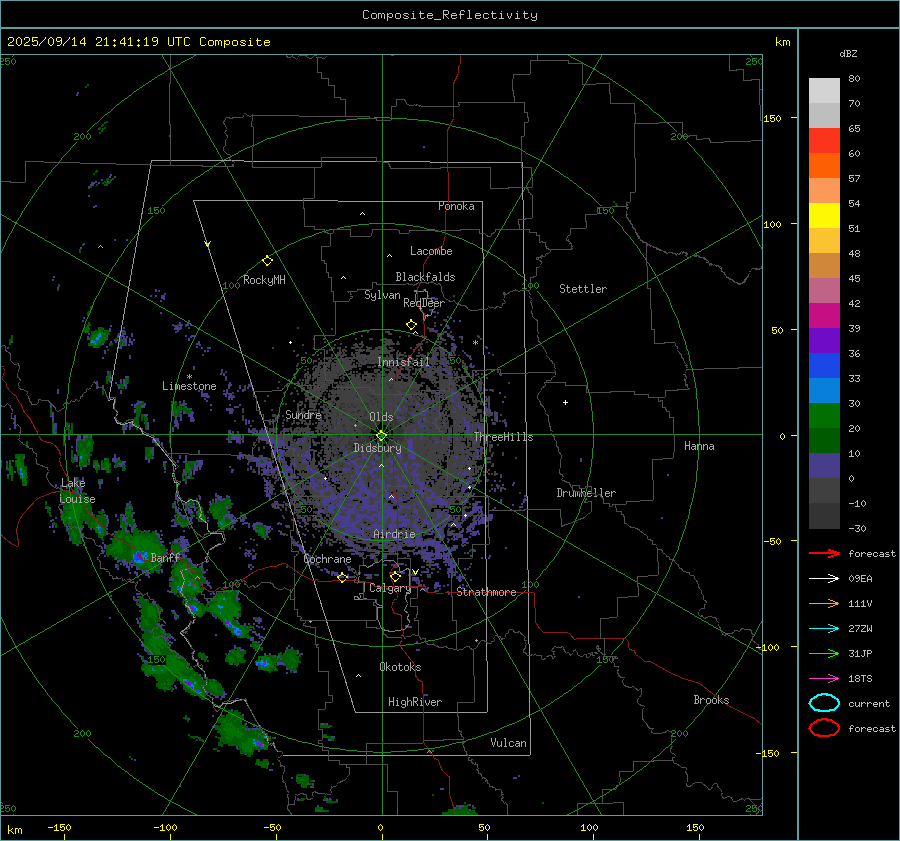The width and height of the screenshot is (900, 841).
Task: Click the yellow diamond marker near RedDeer
Action: click(411, 325)
